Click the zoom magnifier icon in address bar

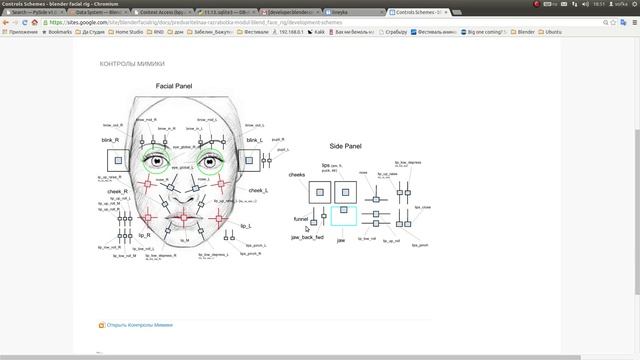click(x=606, y=22)
